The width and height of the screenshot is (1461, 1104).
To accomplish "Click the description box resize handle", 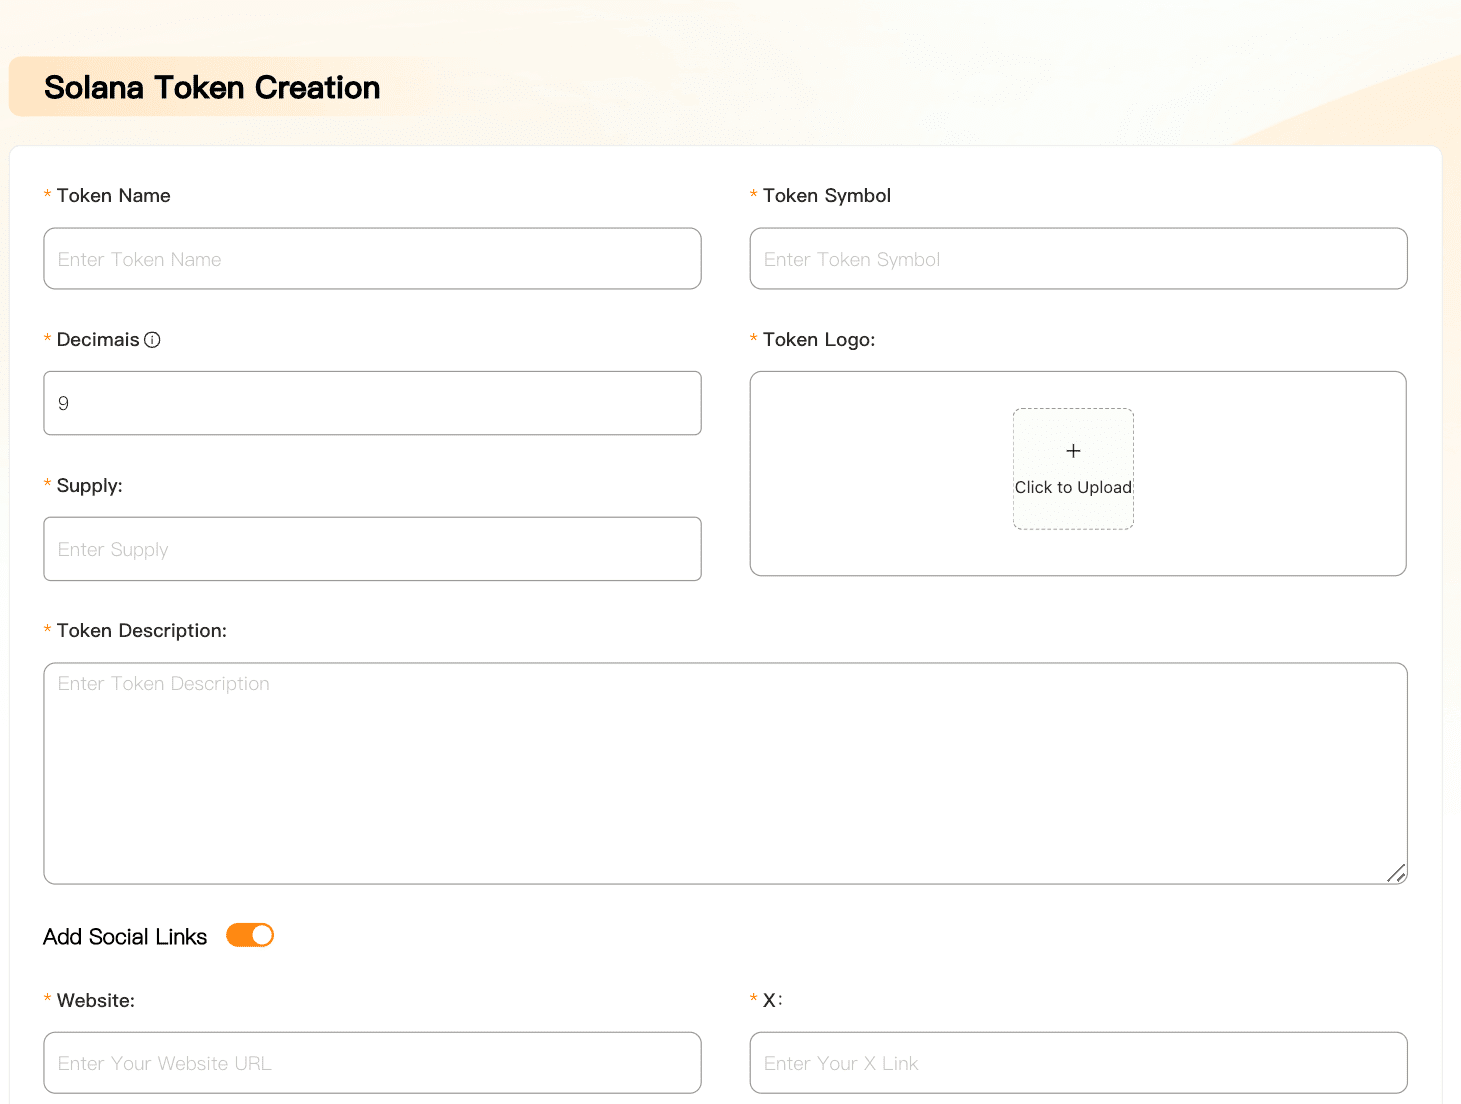I will 1396,873.
